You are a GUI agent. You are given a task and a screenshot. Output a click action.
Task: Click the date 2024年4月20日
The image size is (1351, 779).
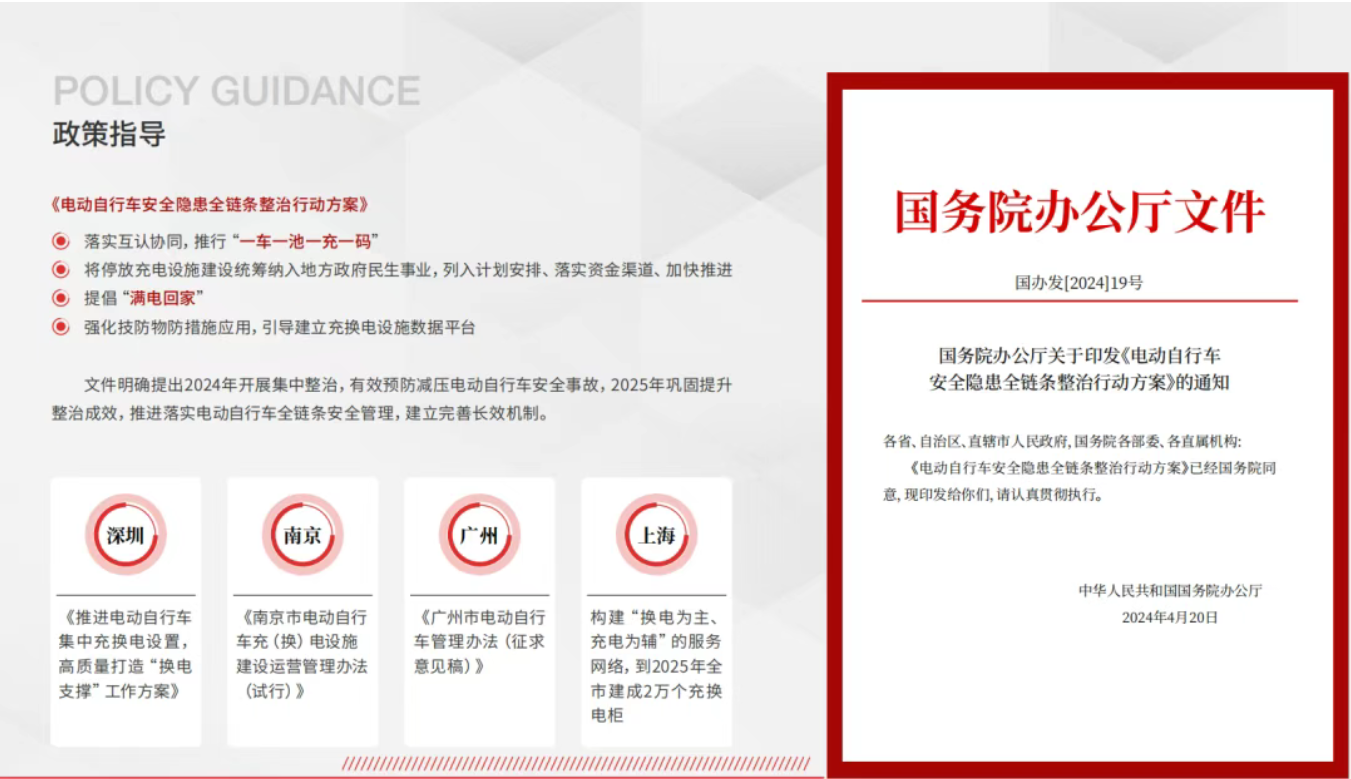click(1170, 618)
